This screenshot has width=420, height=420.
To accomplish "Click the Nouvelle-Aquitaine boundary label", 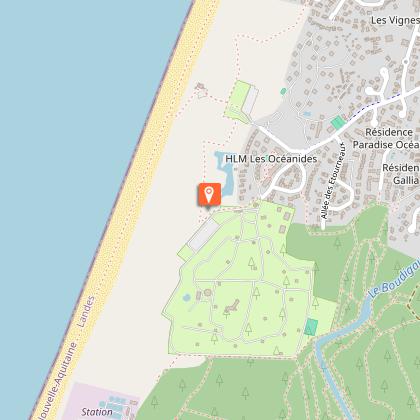I will coord(59,380).
